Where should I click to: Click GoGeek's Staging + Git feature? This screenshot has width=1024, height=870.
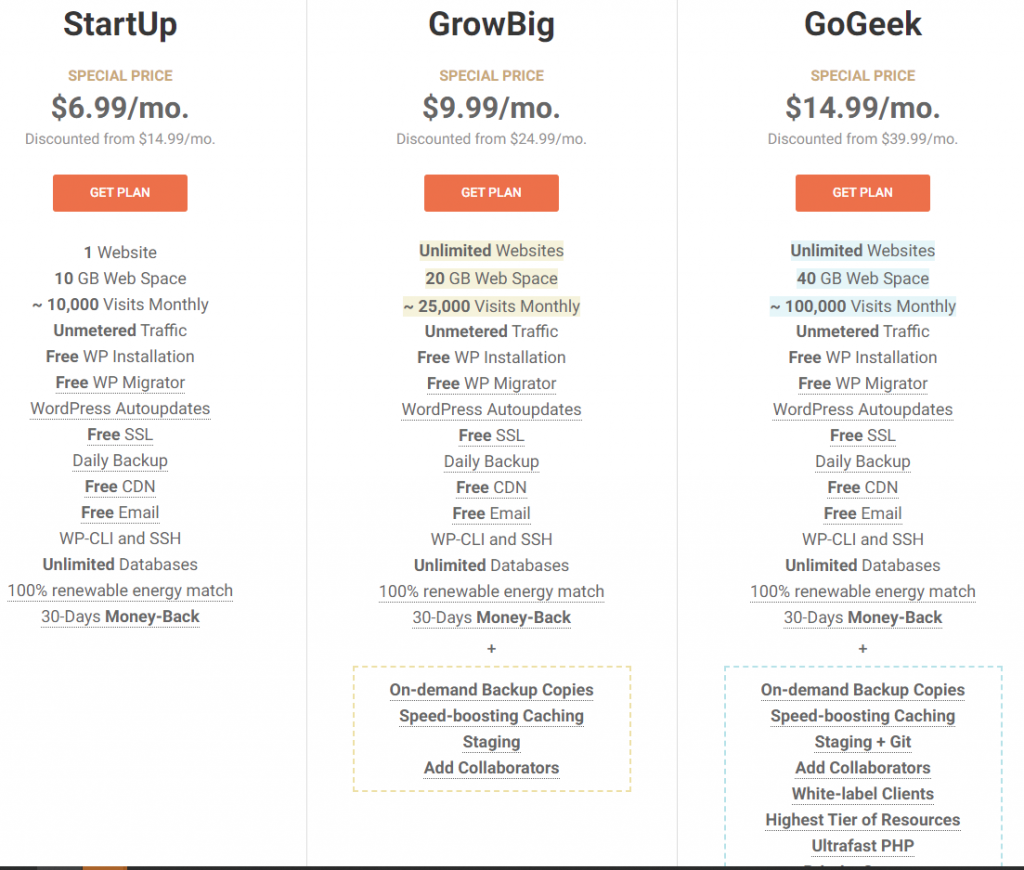tap(862, 742)
